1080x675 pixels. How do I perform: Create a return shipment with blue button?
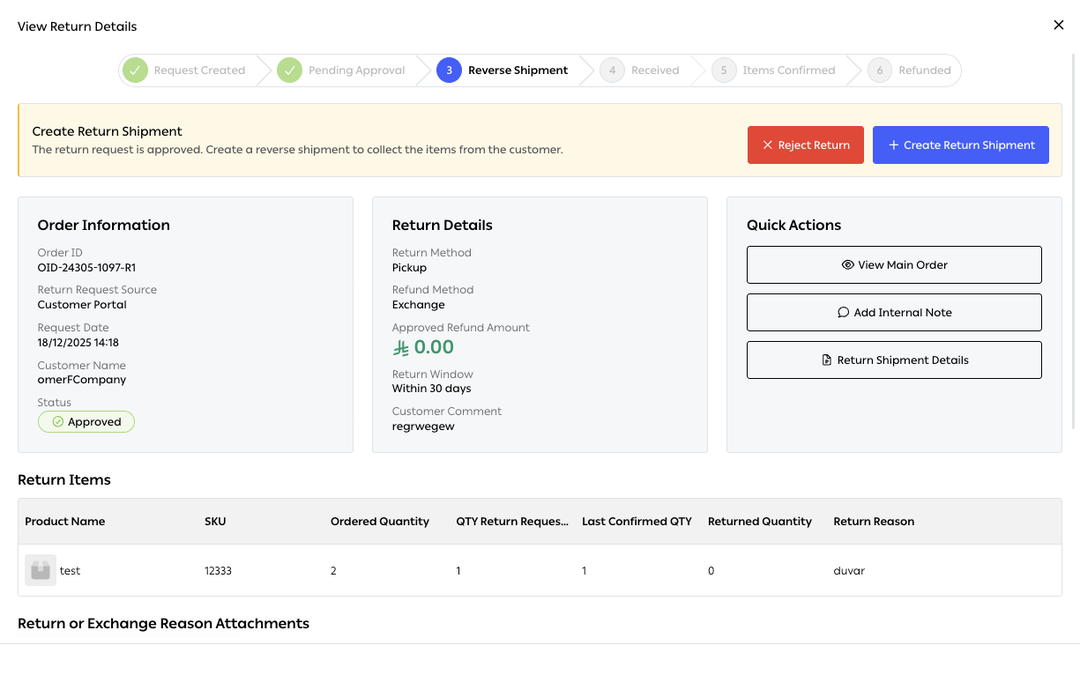(x=960, y=145)
